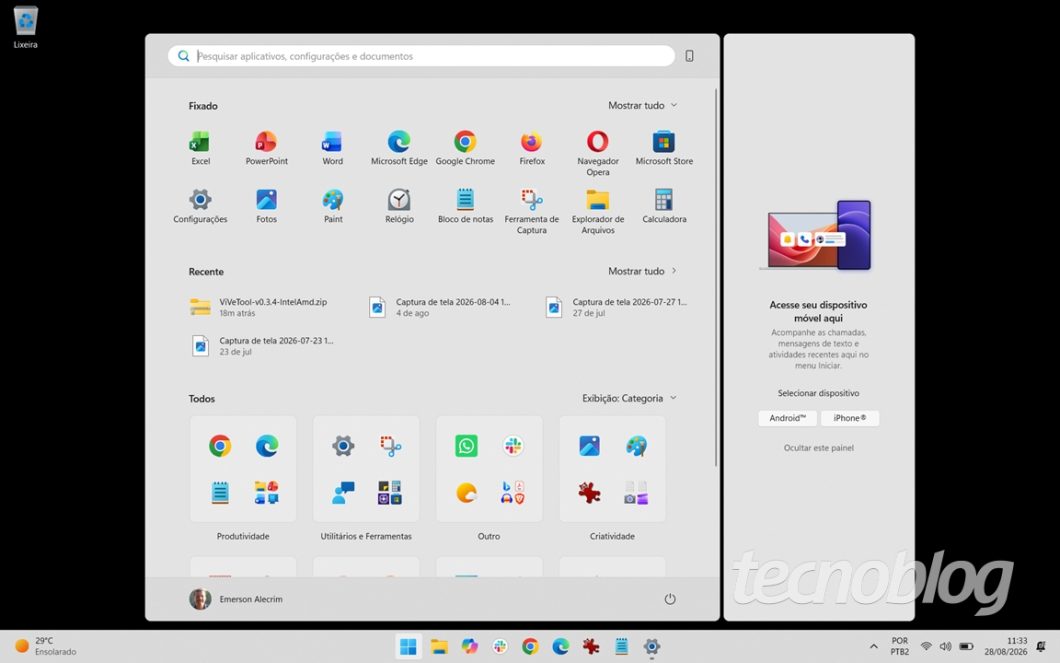Open Excel from pinned apps
Screen dimensions: 1060x663
(200, 147)
